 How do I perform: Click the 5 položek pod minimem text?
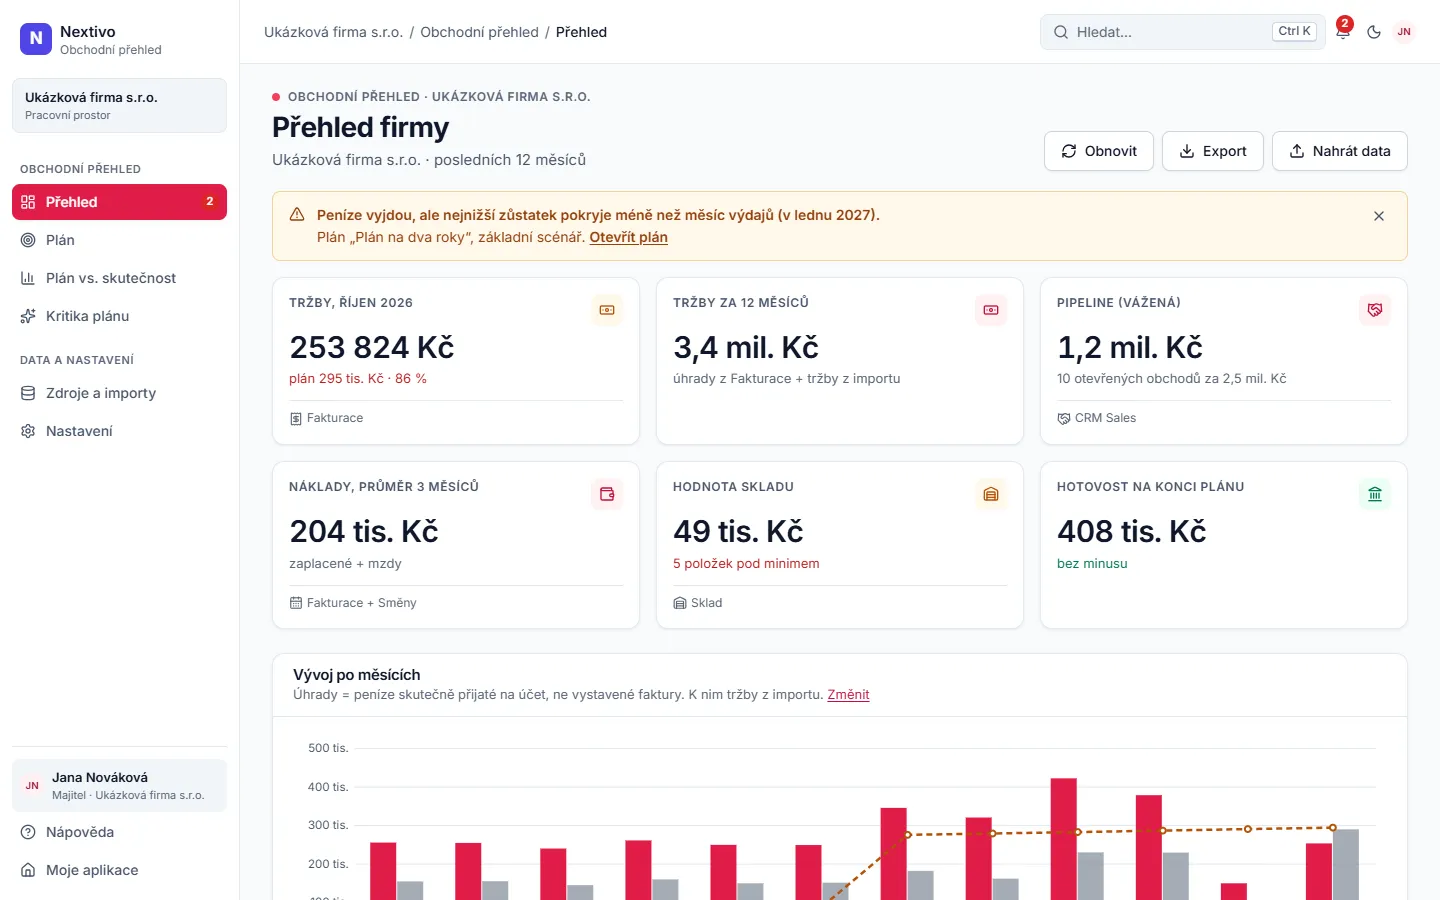[x=746, y=564]
